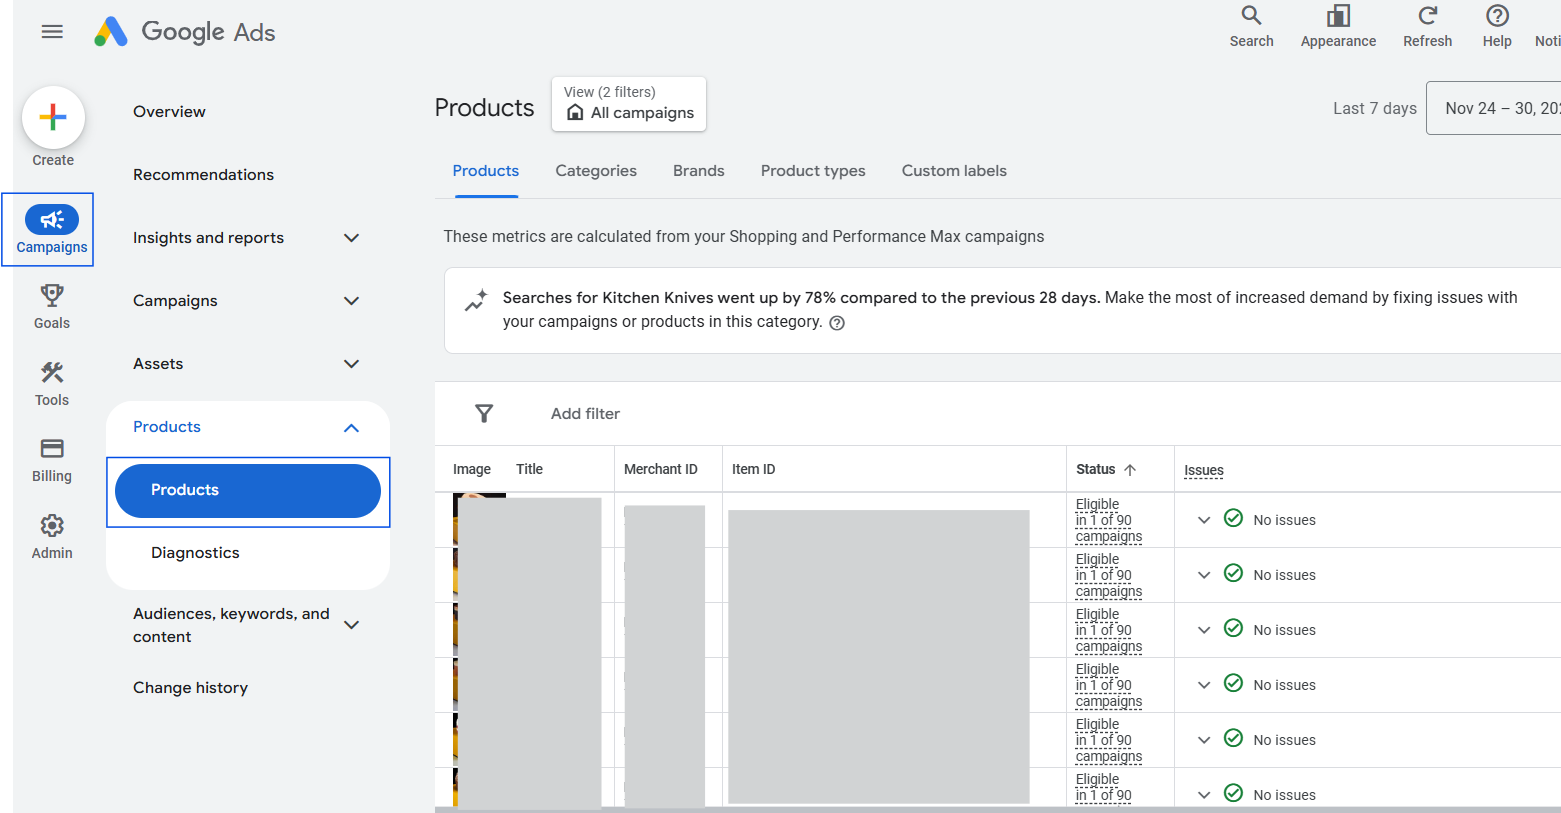This screenshot has width=1561, height=813.
Task: Open the Help question mark icon
Action: pyautogui.click(x=1497, y=16)
